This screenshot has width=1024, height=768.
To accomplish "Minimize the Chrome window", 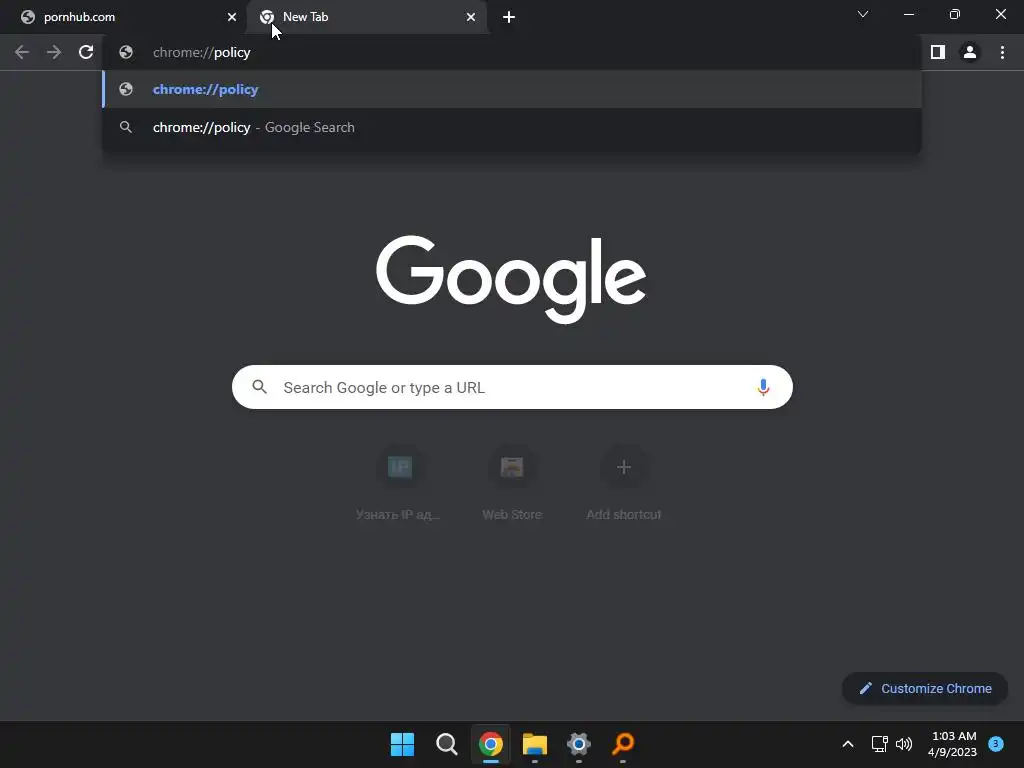I will [x=908, y=14].
